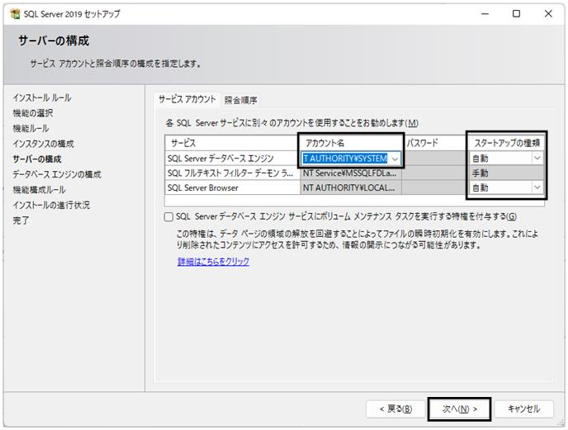
Task: Click the SQL Server setup title bar icon
Action: [x=15, y=14]
